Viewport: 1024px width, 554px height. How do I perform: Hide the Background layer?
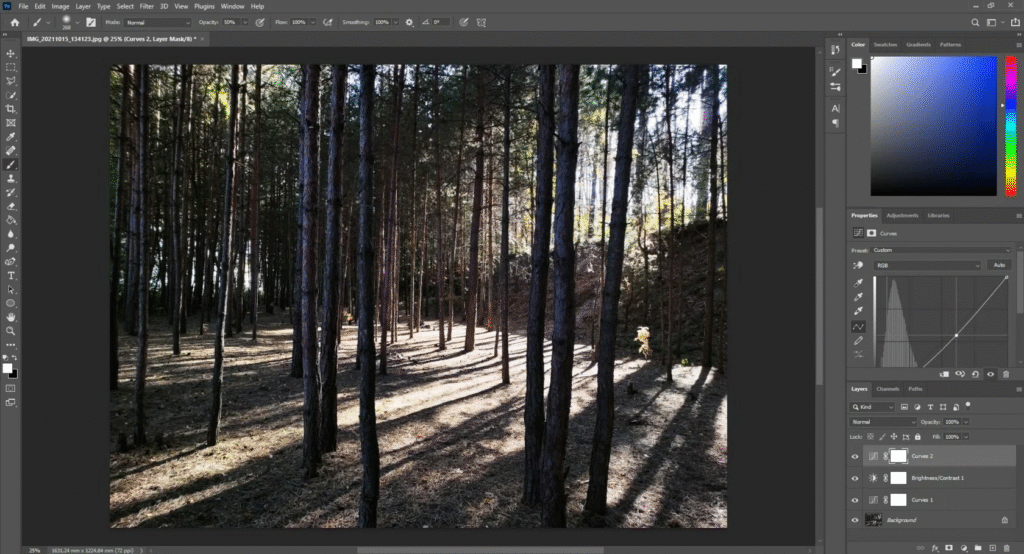coord(854,520)
